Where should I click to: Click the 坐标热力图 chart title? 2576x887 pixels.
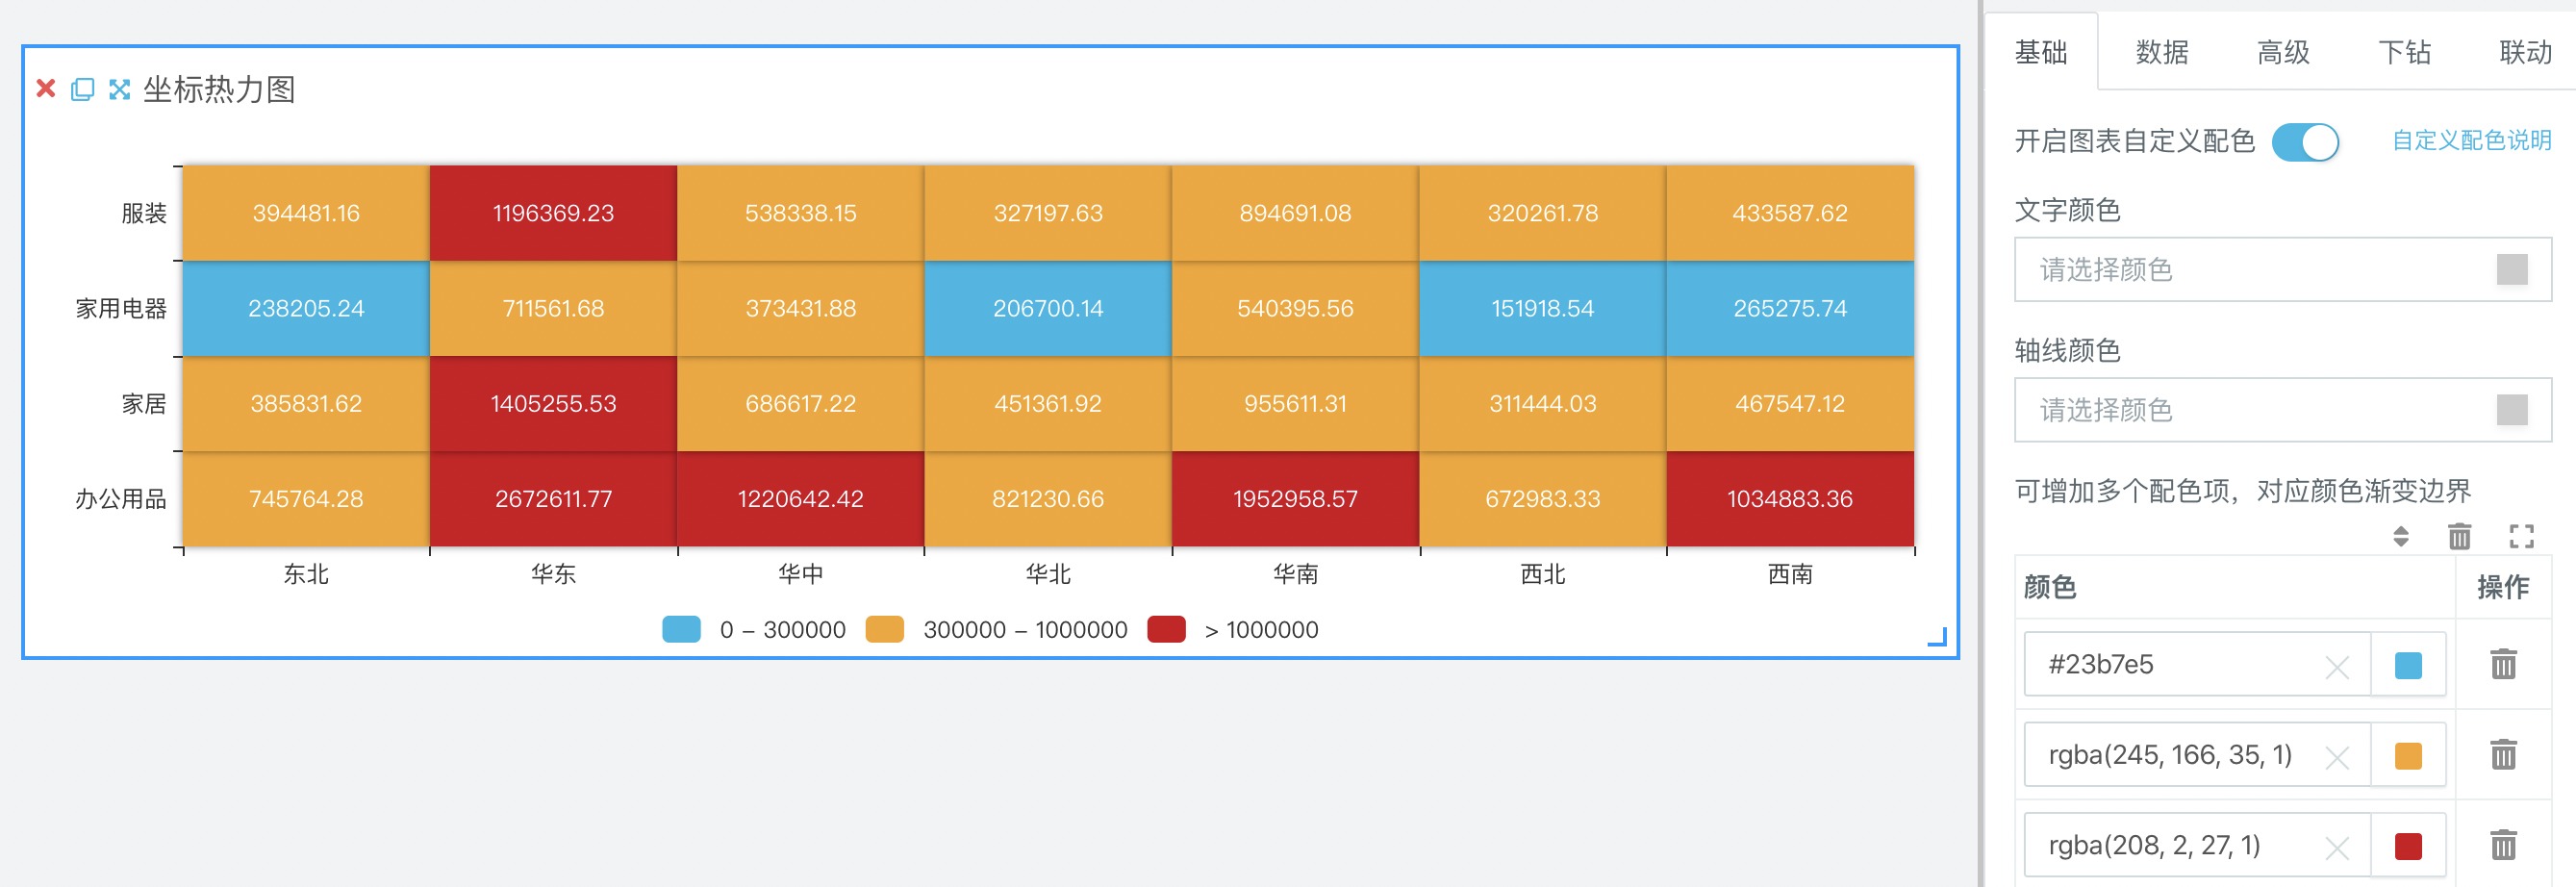(219, 90)
